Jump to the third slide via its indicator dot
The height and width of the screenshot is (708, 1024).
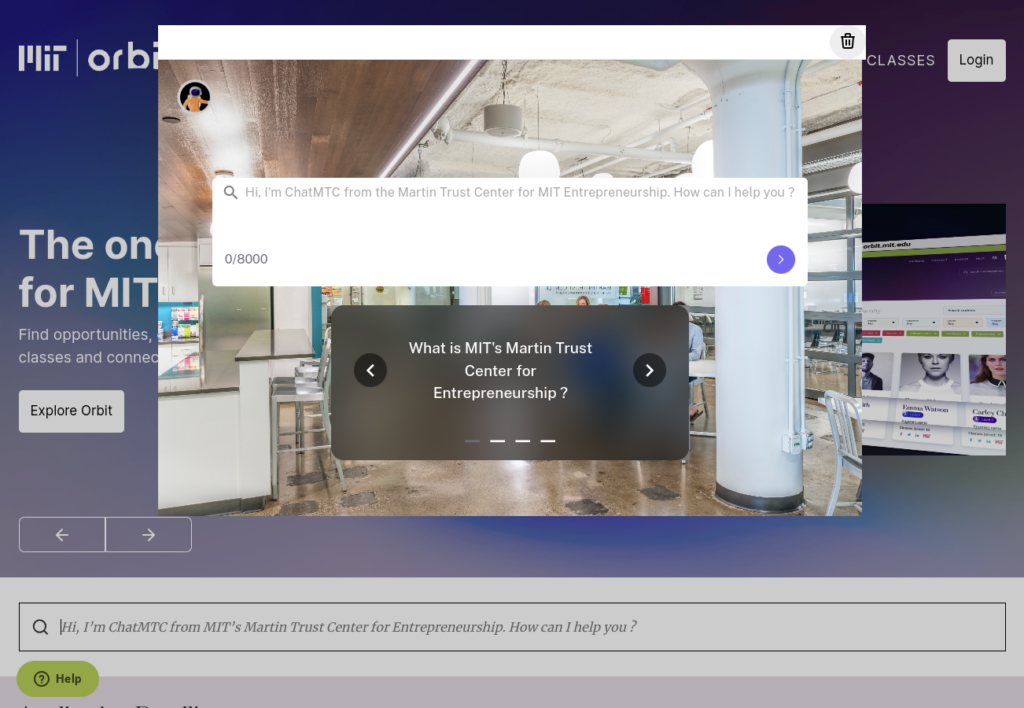click(522, 440)
